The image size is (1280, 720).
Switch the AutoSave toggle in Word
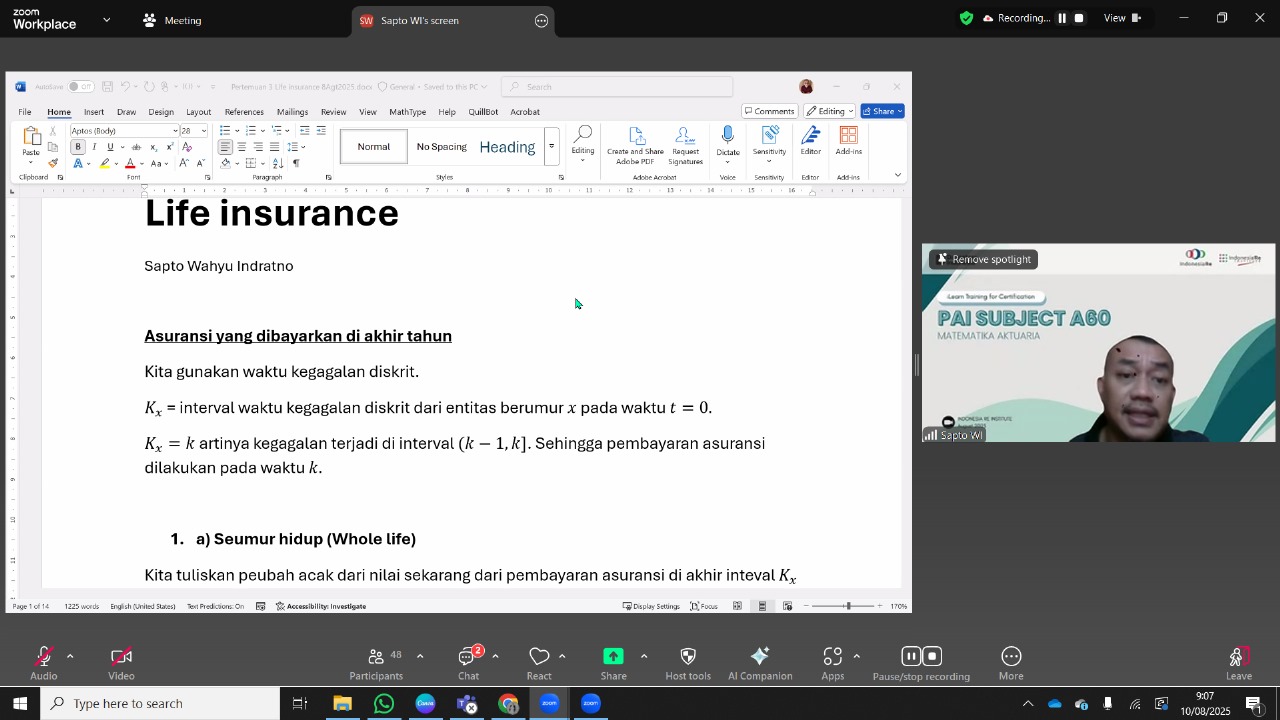click(x=80, y=86)
